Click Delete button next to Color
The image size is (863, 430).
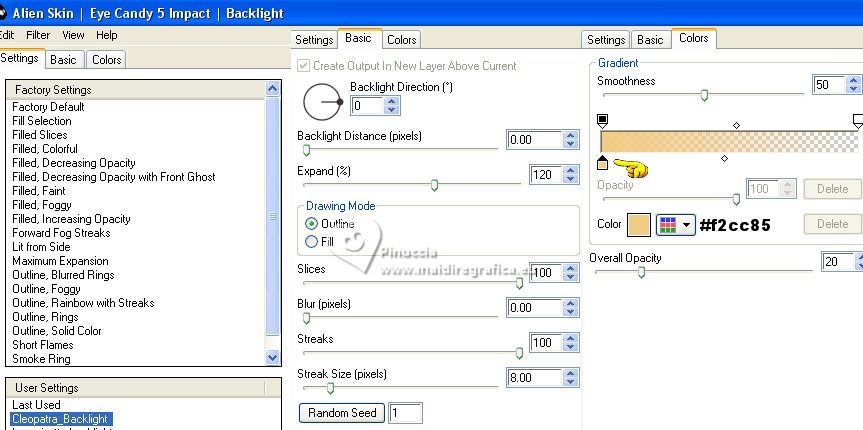click(x=832, y=224)
